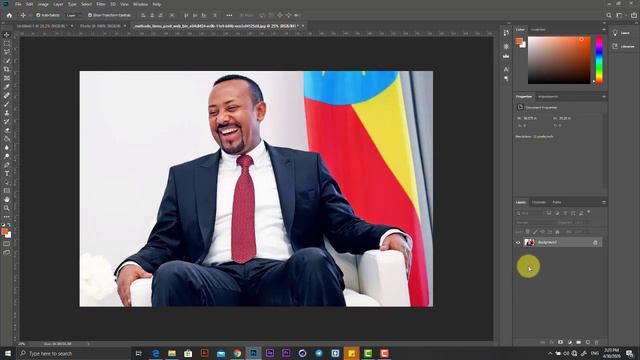Switch to the Adjustments tab
The image size is (640, 360).
(548, 96)
